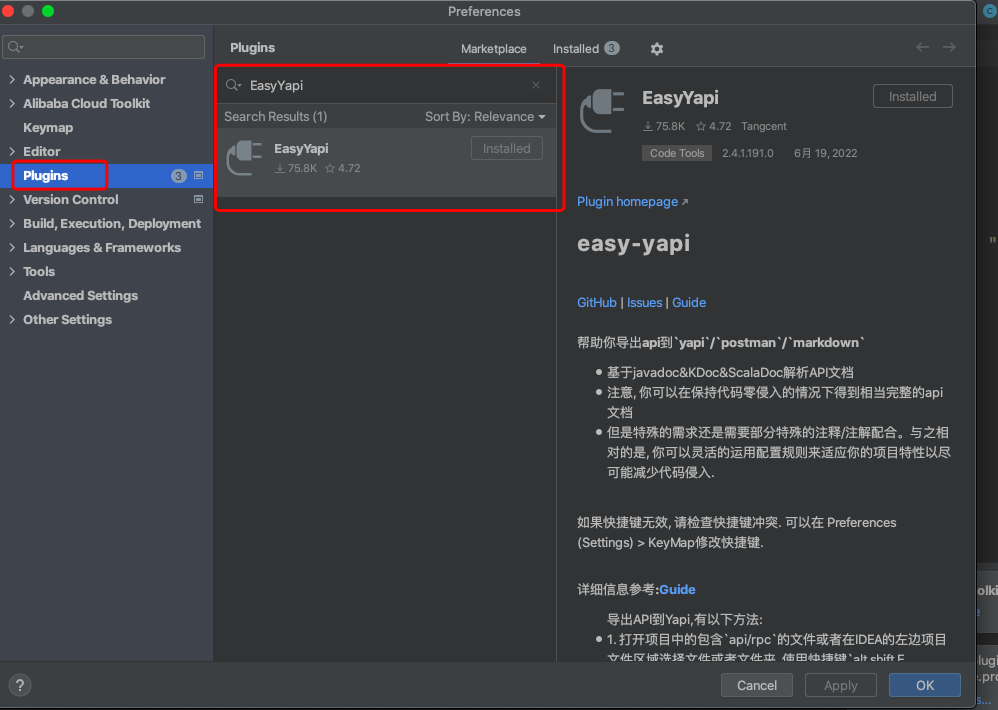Click the project-level icon beside Version Control
The width and height of the screenshot is (998, 710).
[x=199, y=199]
